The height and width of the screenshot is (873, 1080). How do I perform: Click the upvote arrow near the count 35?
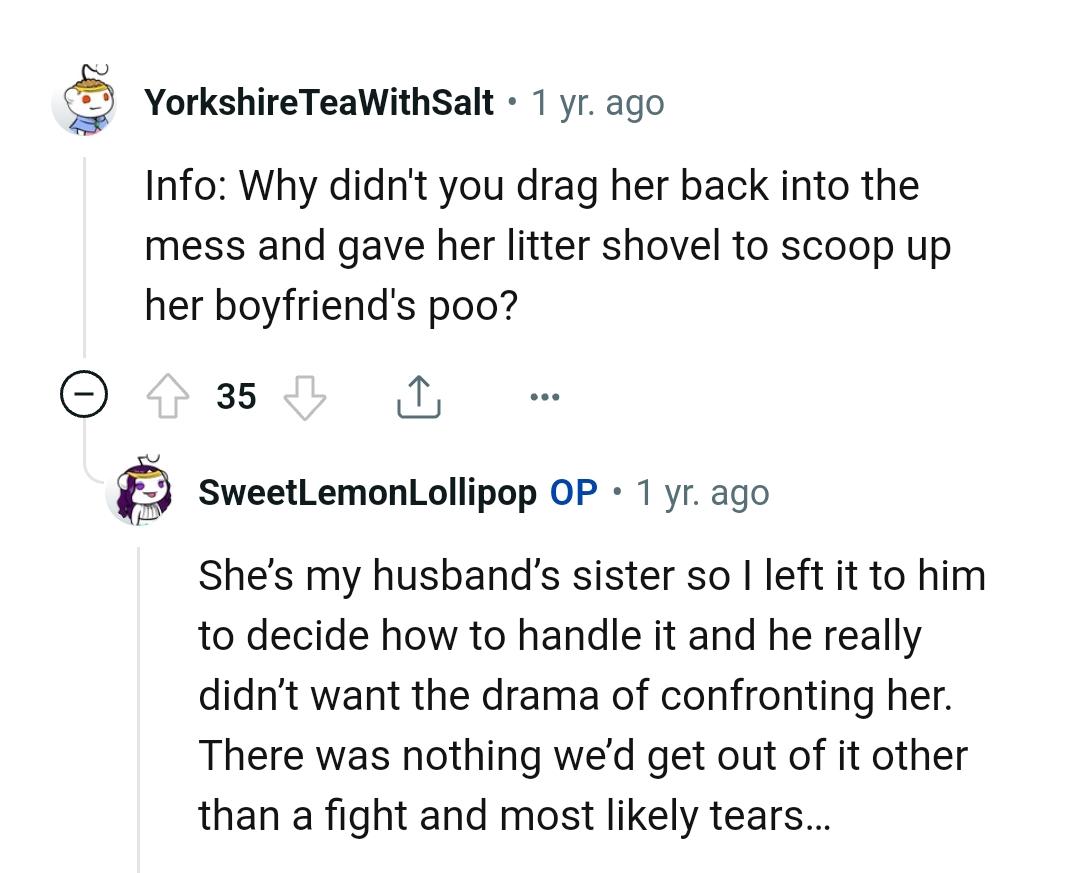coord(170,396)
